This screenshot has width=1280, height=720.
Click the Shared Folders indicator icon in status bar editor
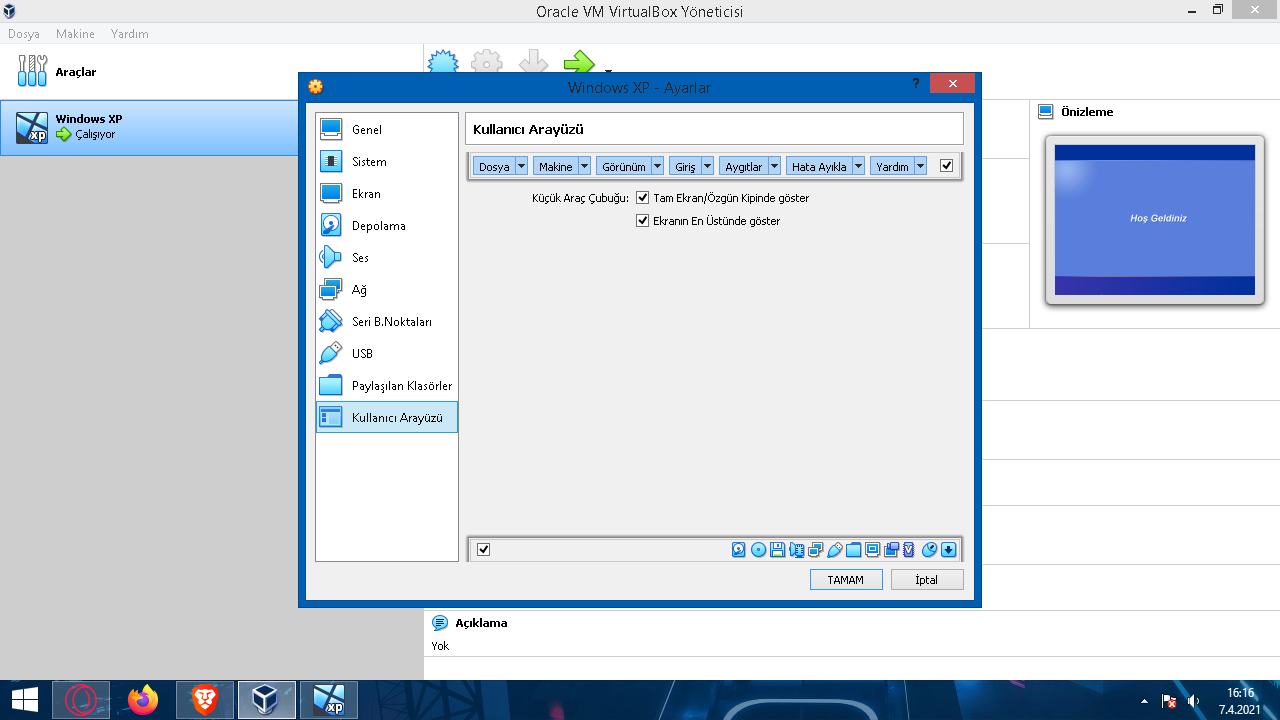click(853, 549)
